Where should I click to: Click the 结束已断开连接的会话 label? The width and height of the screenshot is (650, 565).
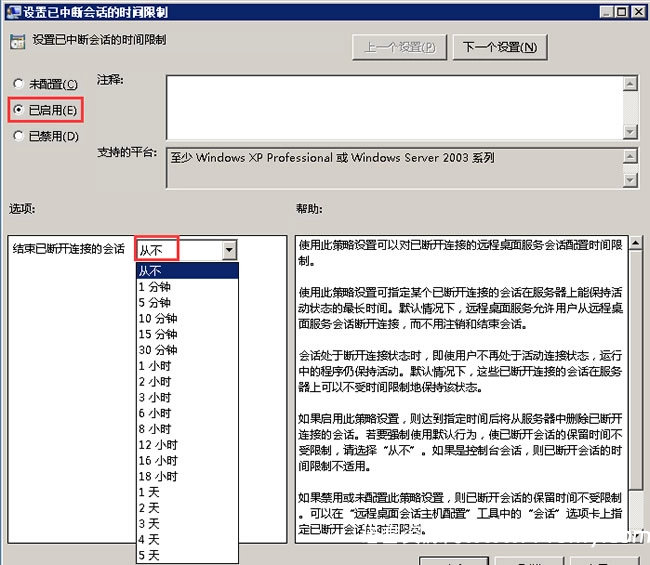(x=69, y=249)
